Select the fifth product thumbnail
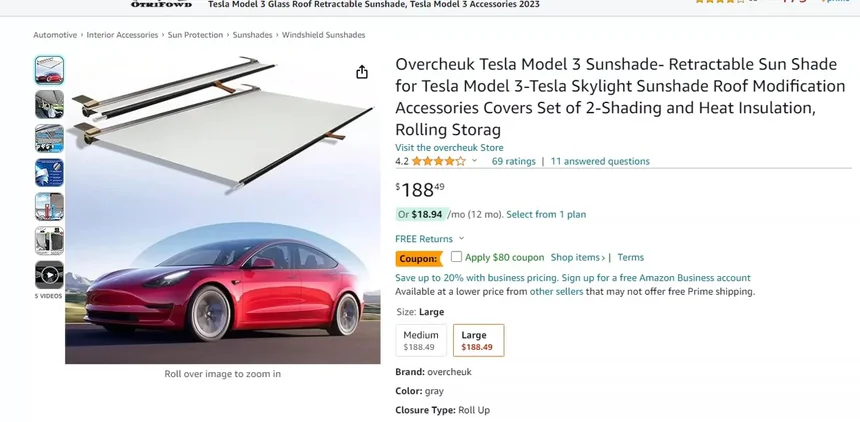The width and height of the screenshot is (860, 422). pos(49,207)
